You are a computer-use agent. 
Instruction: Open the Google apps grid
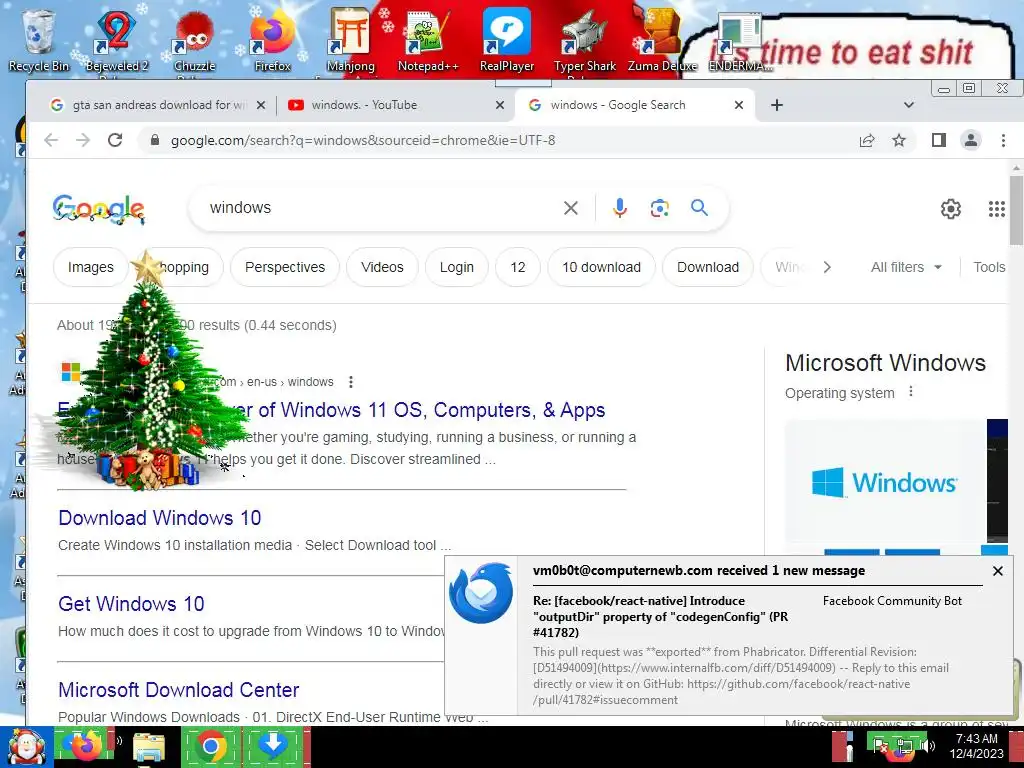click(997, 209)
